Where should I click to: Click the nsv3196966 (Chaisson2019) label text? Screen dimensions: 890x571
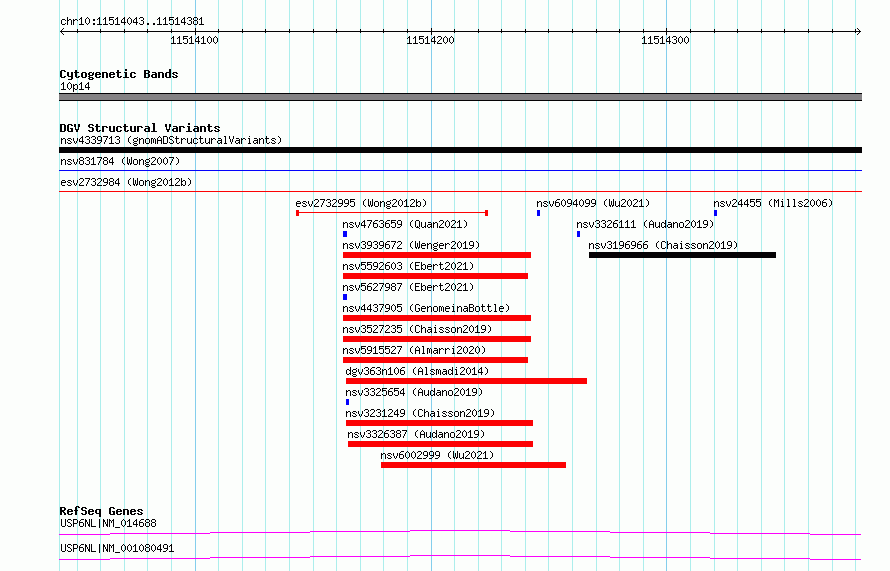(663, 245)
